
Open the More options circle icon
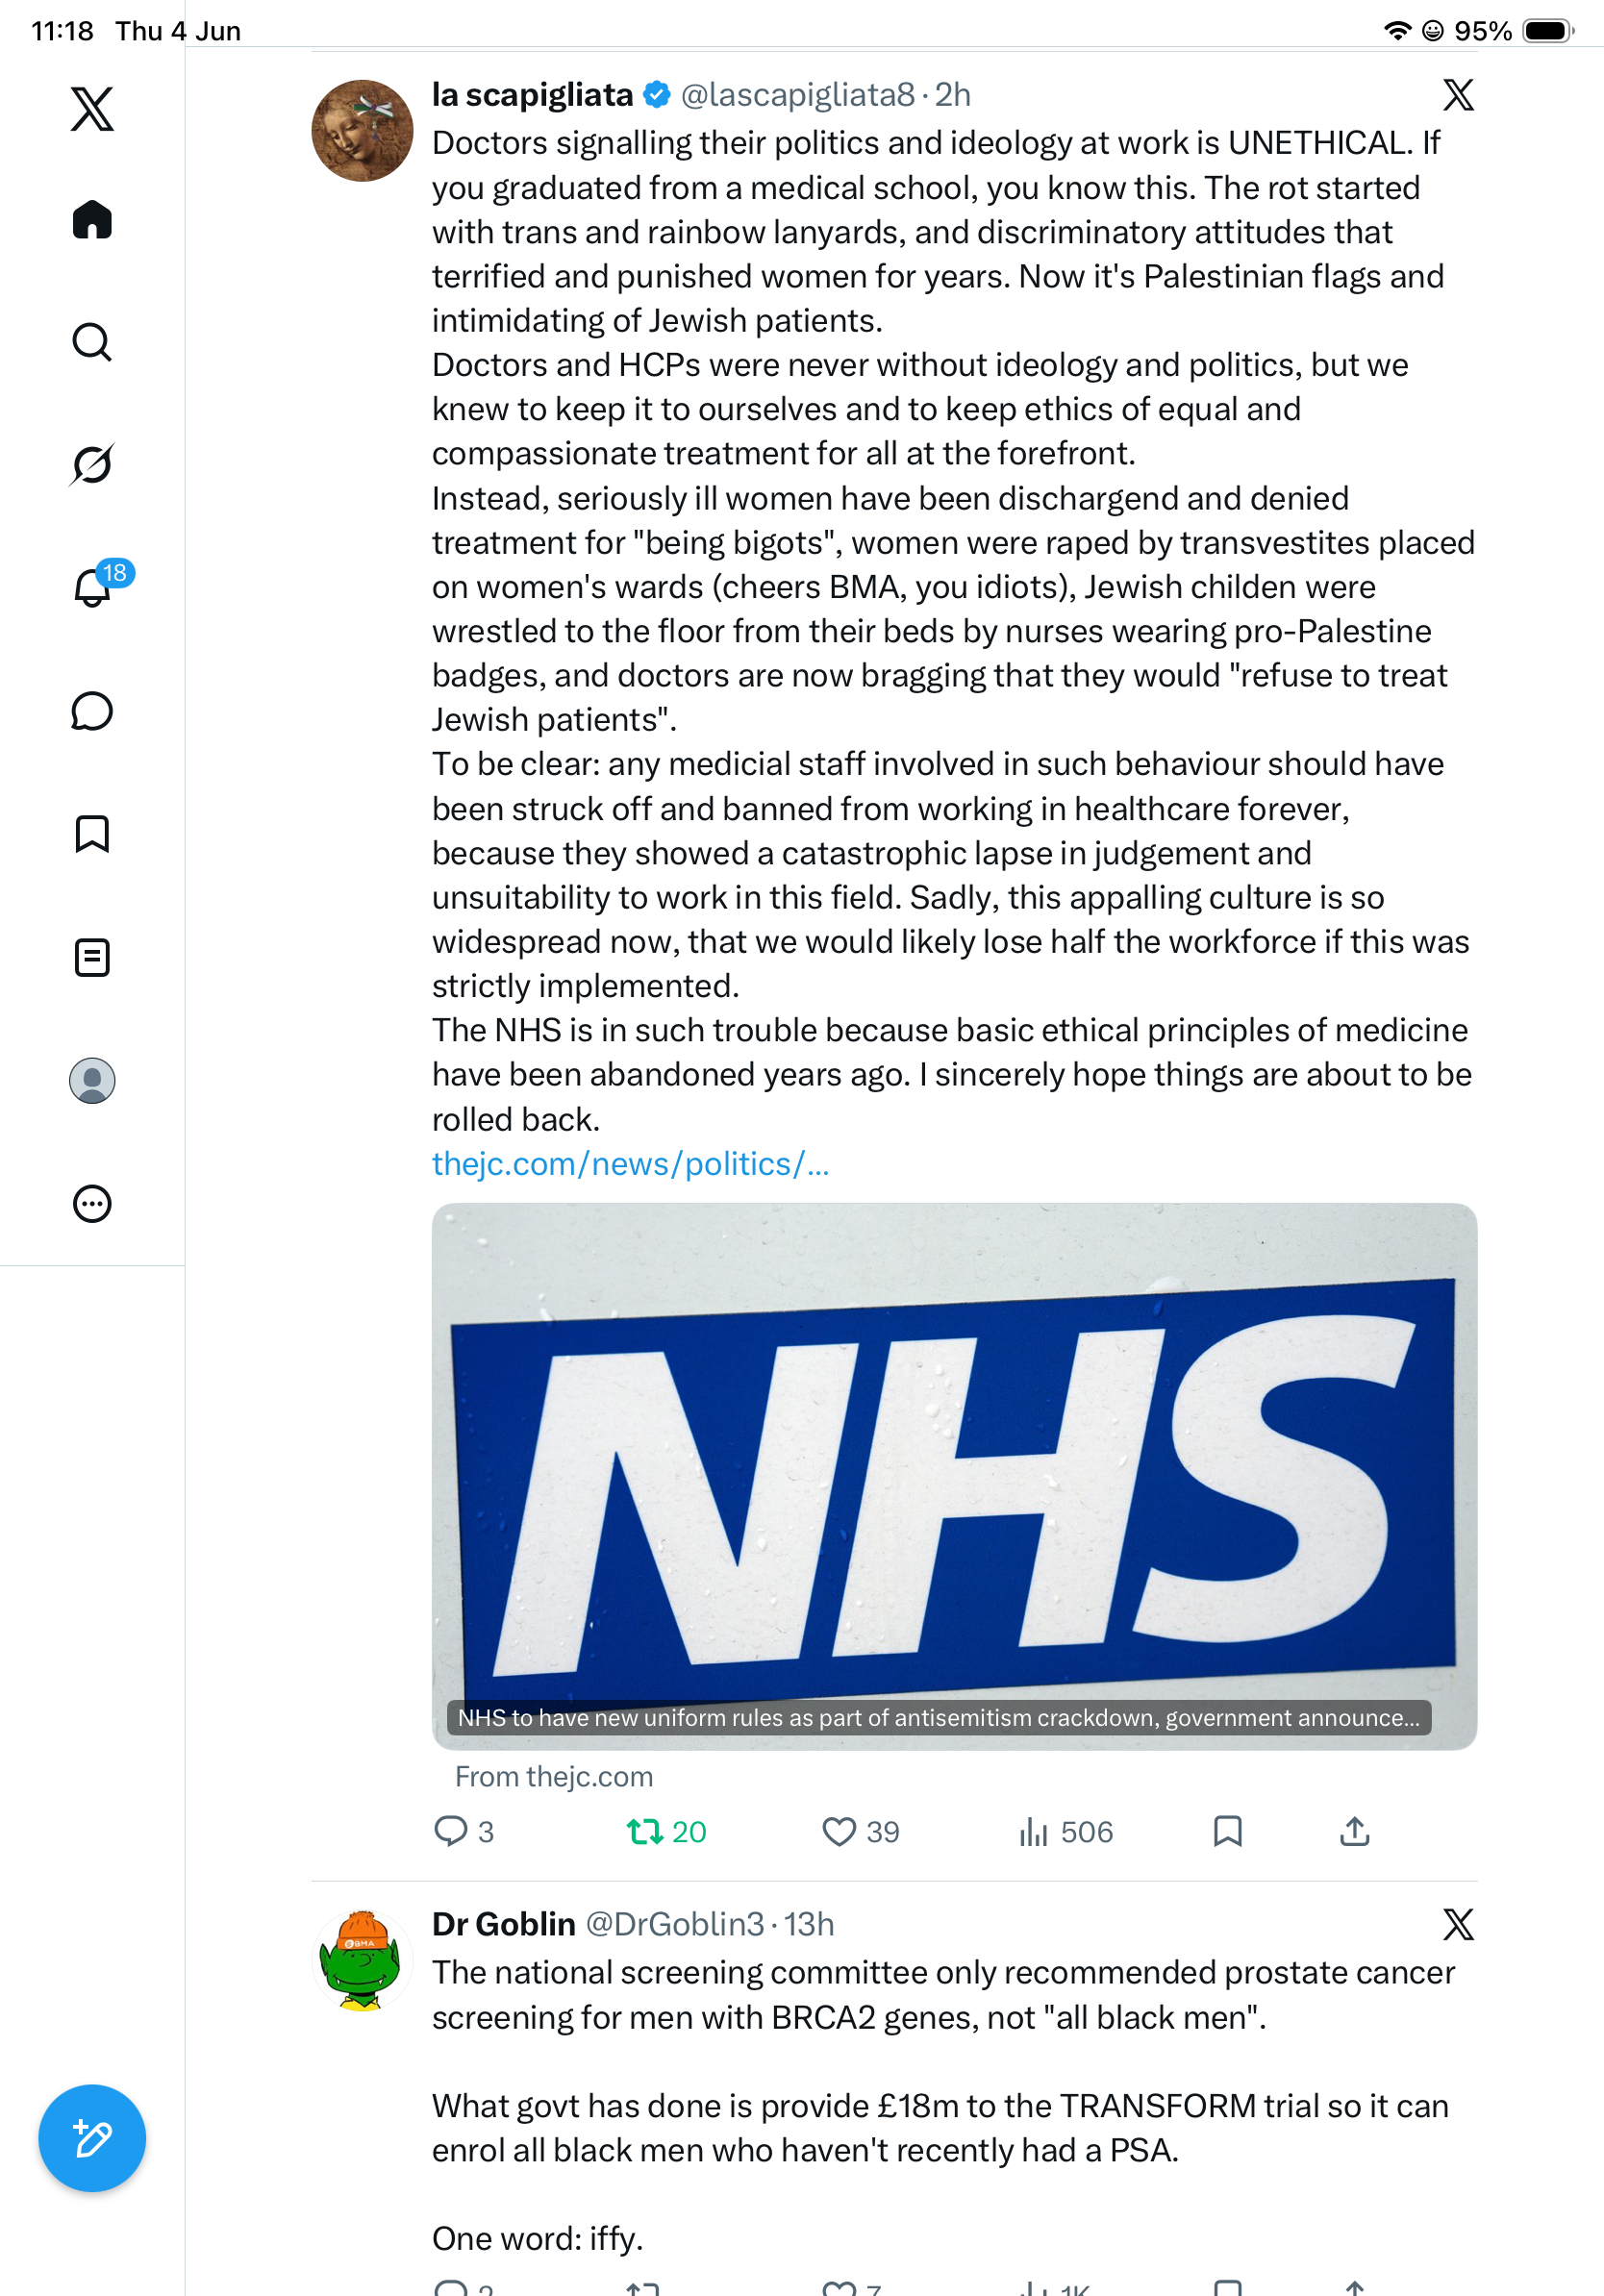pyautogui.click(x=92, y=1203)
